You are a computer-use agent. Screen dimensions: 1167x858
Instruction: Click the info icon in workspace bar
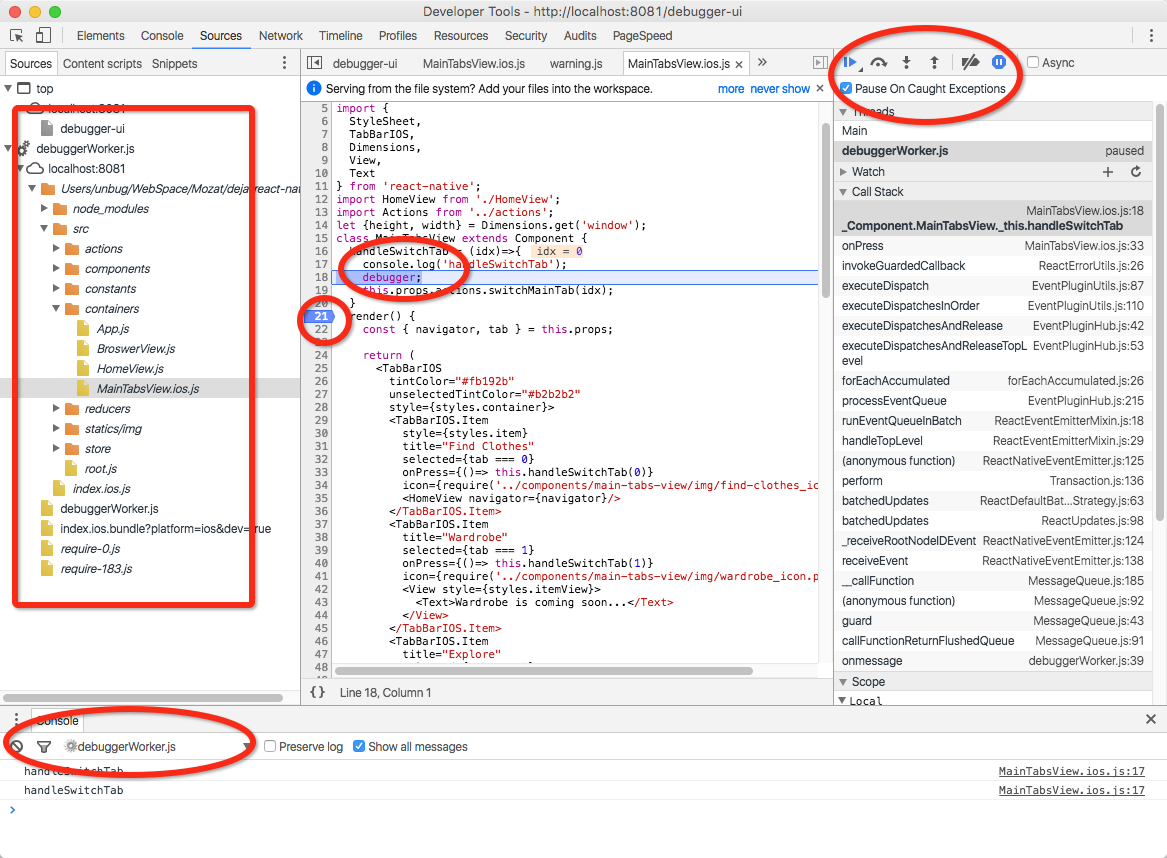point(314,89)
